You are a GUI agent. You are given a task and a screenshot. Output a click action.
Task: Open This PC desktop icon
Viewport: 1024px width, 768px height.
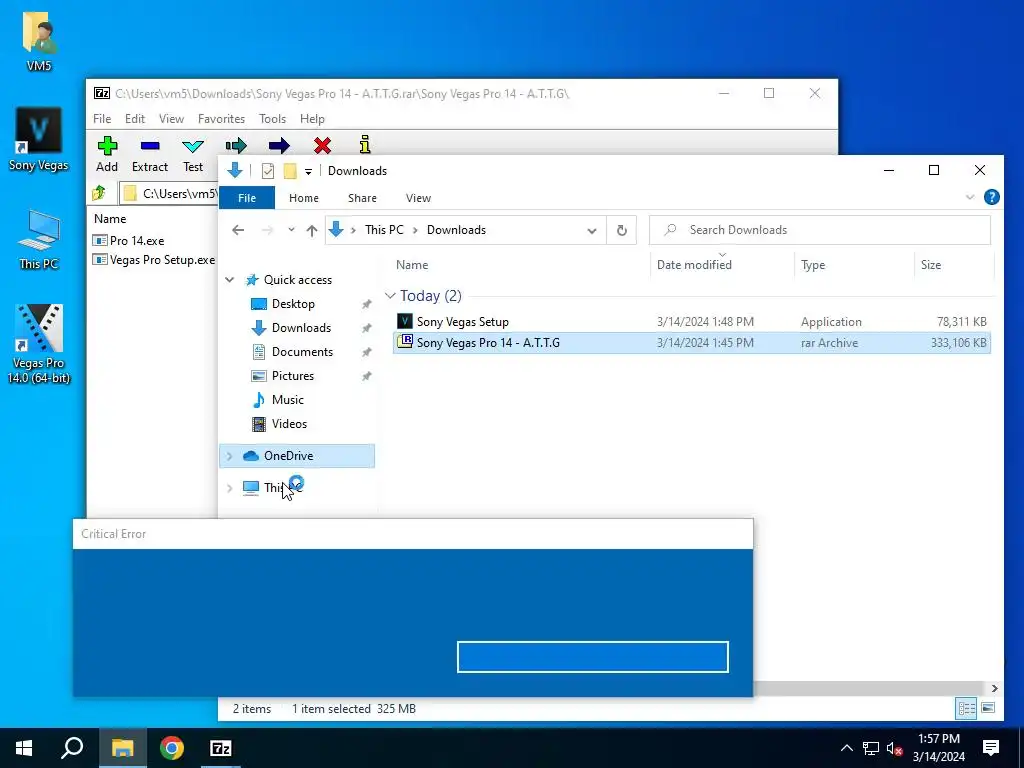(x=39, y=240)
